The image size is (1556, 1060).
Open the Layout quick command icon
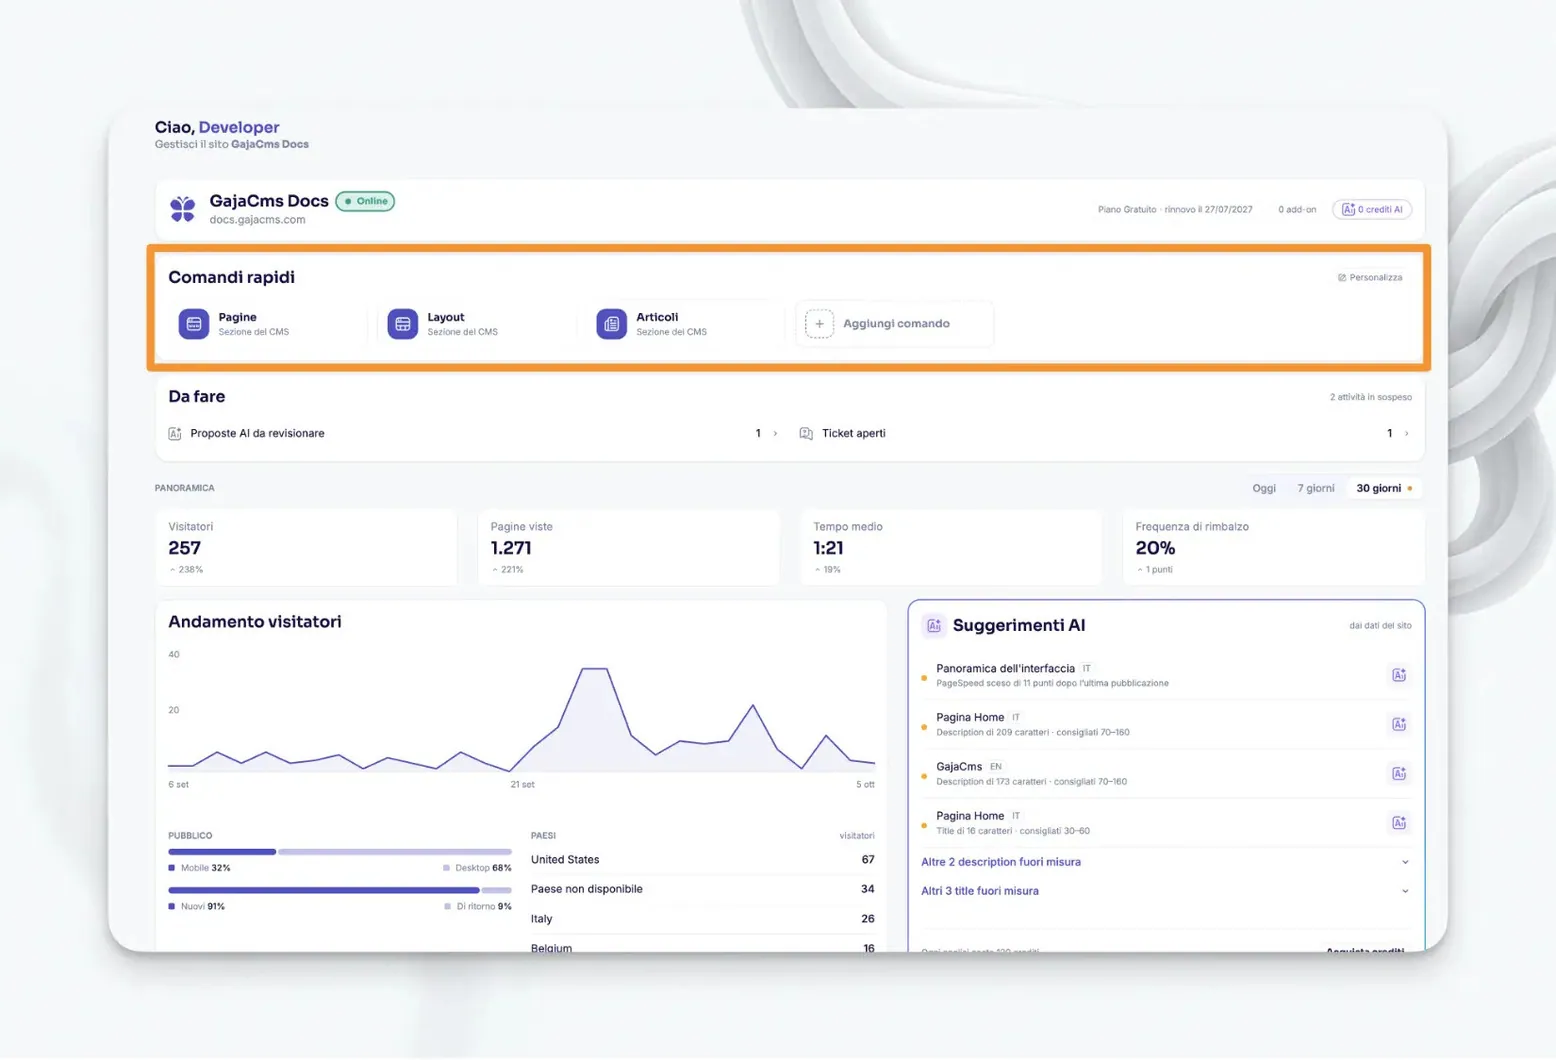click(x=403, y=324)
